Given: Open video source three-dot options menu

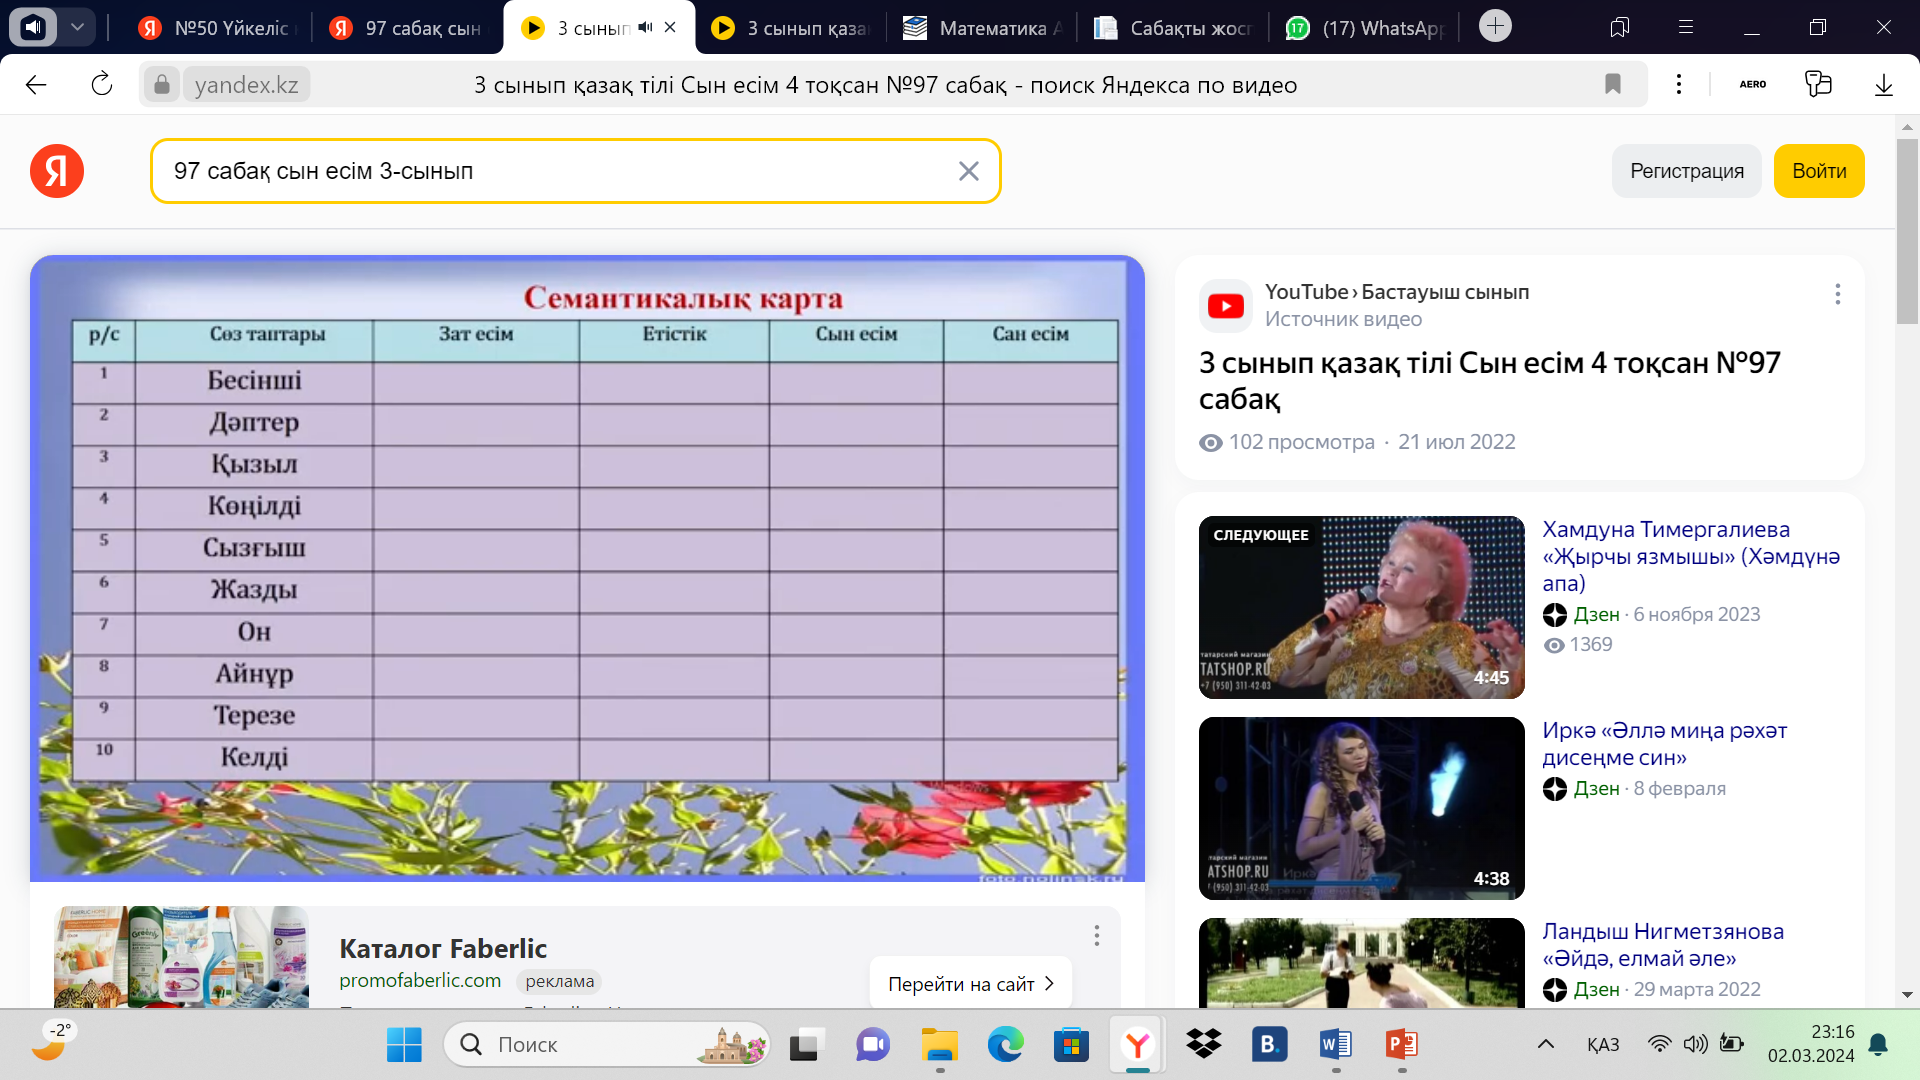Looking at the screenshot, I should [1837, 294].
